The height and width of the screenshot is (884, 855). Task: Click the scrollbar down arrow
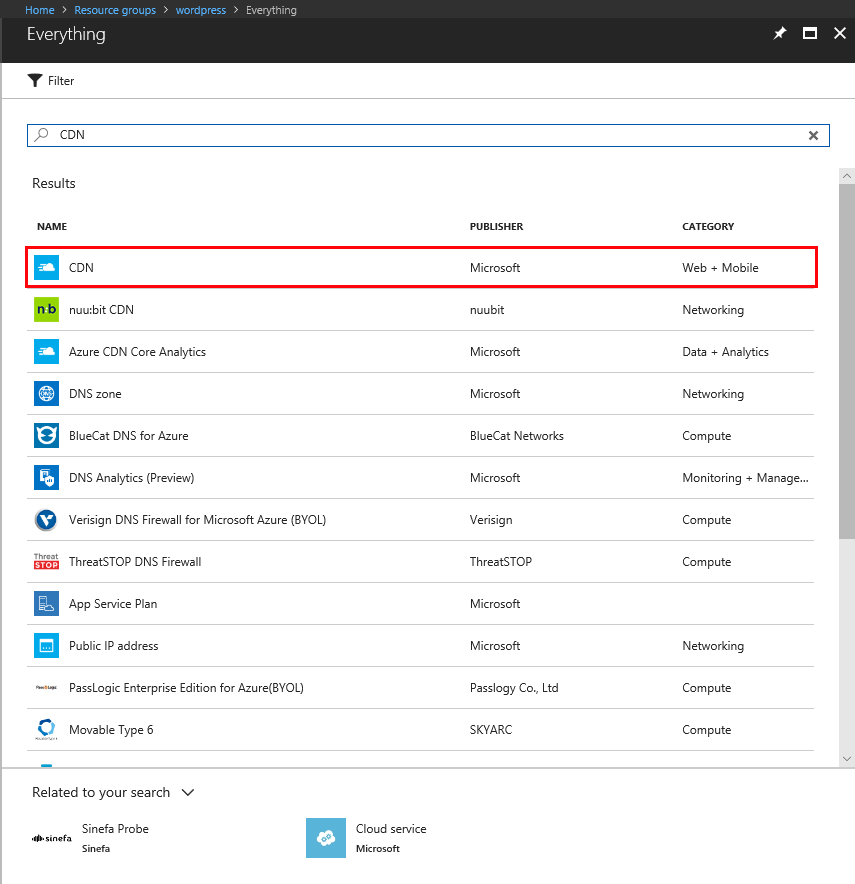pyautogui.click(x=847, y=758)
